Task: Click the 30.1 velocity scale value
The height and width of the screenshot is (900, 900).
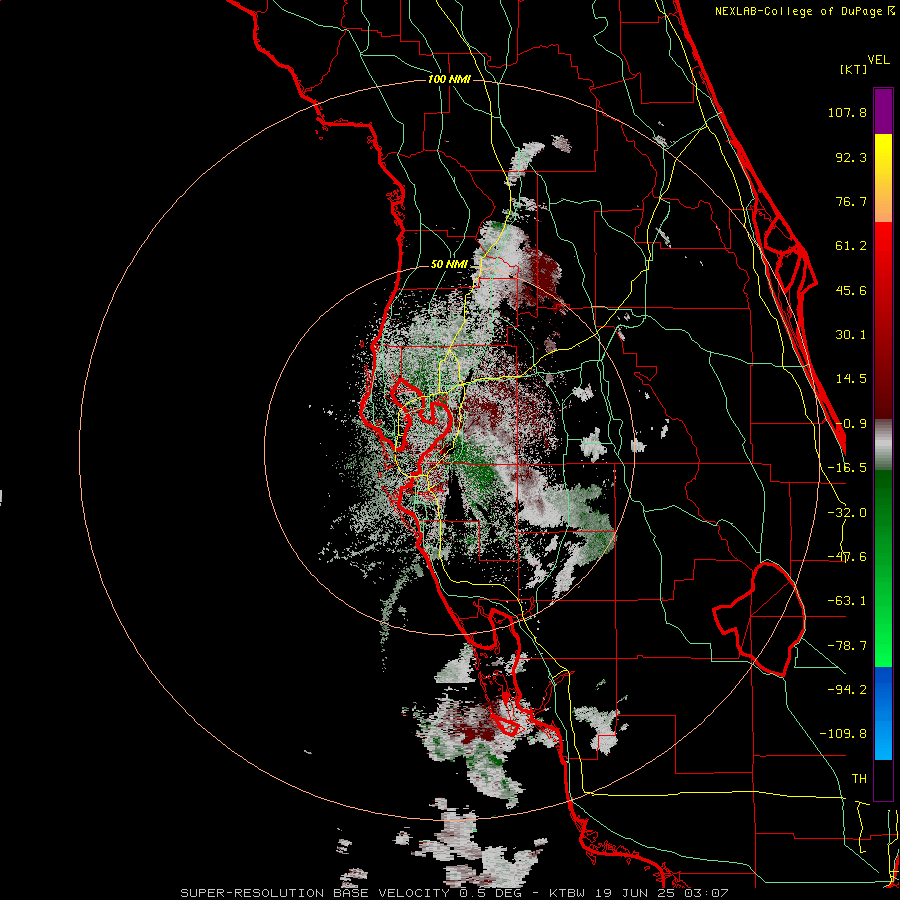Action: tap(851, 335)
